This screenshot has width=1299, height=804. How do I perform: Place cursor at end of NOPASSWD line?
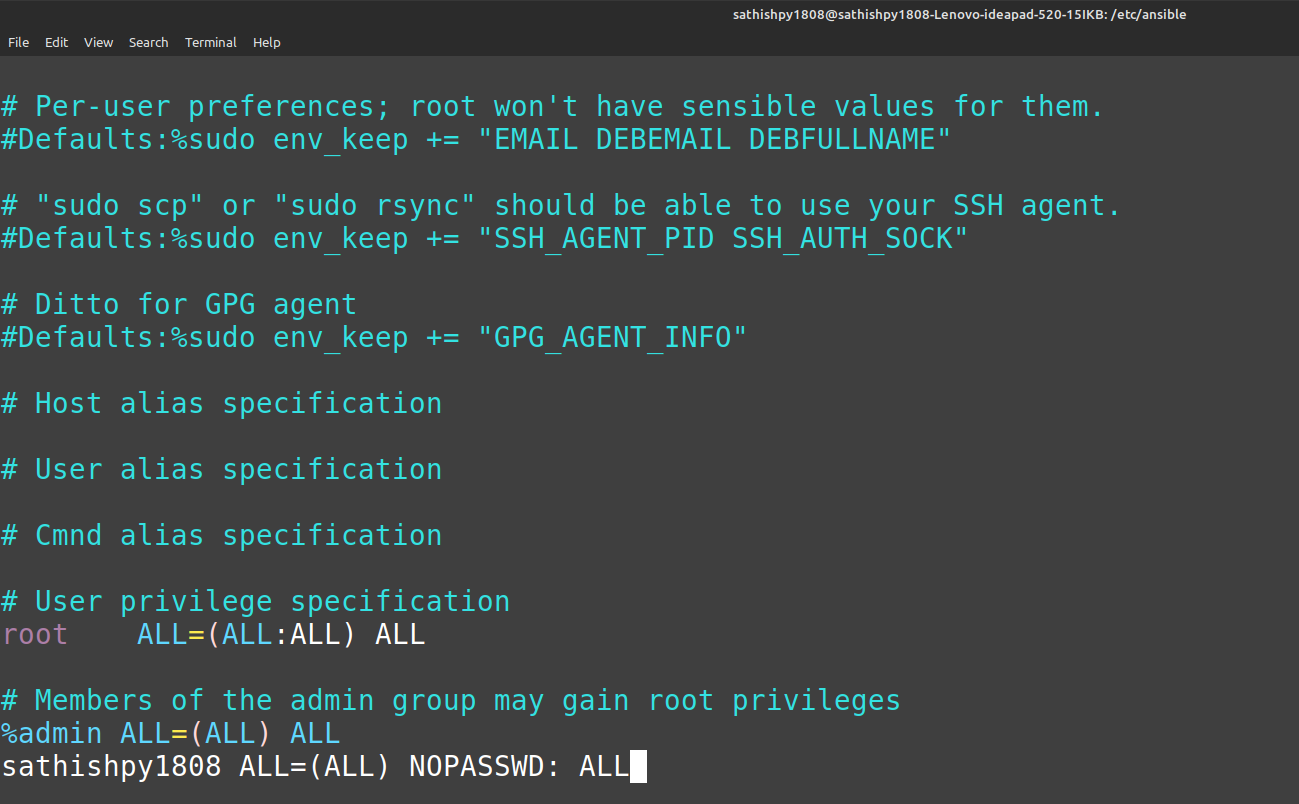638,767
